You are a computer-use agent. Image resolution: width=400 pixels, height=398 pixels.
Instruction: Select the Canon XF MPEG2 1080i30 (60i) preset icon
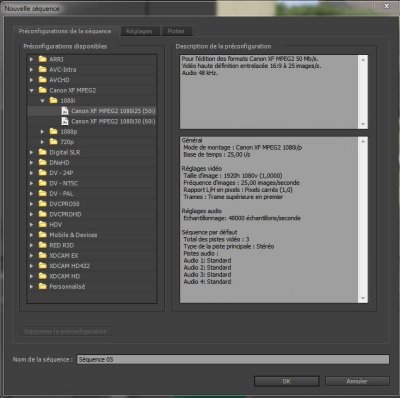point(65,121)
